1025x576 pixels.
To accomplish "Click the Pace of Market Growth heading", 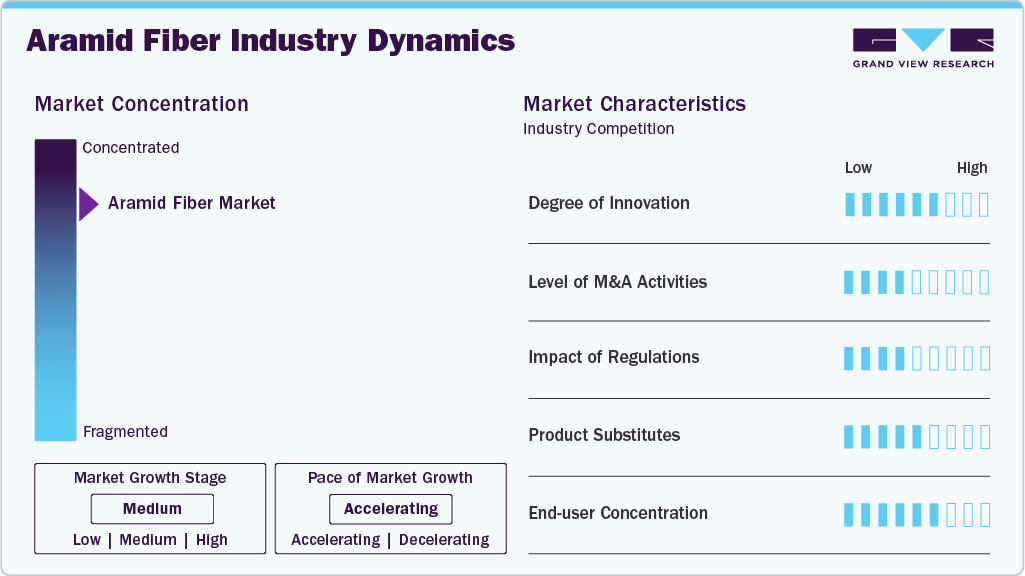I will coord(390,478).
